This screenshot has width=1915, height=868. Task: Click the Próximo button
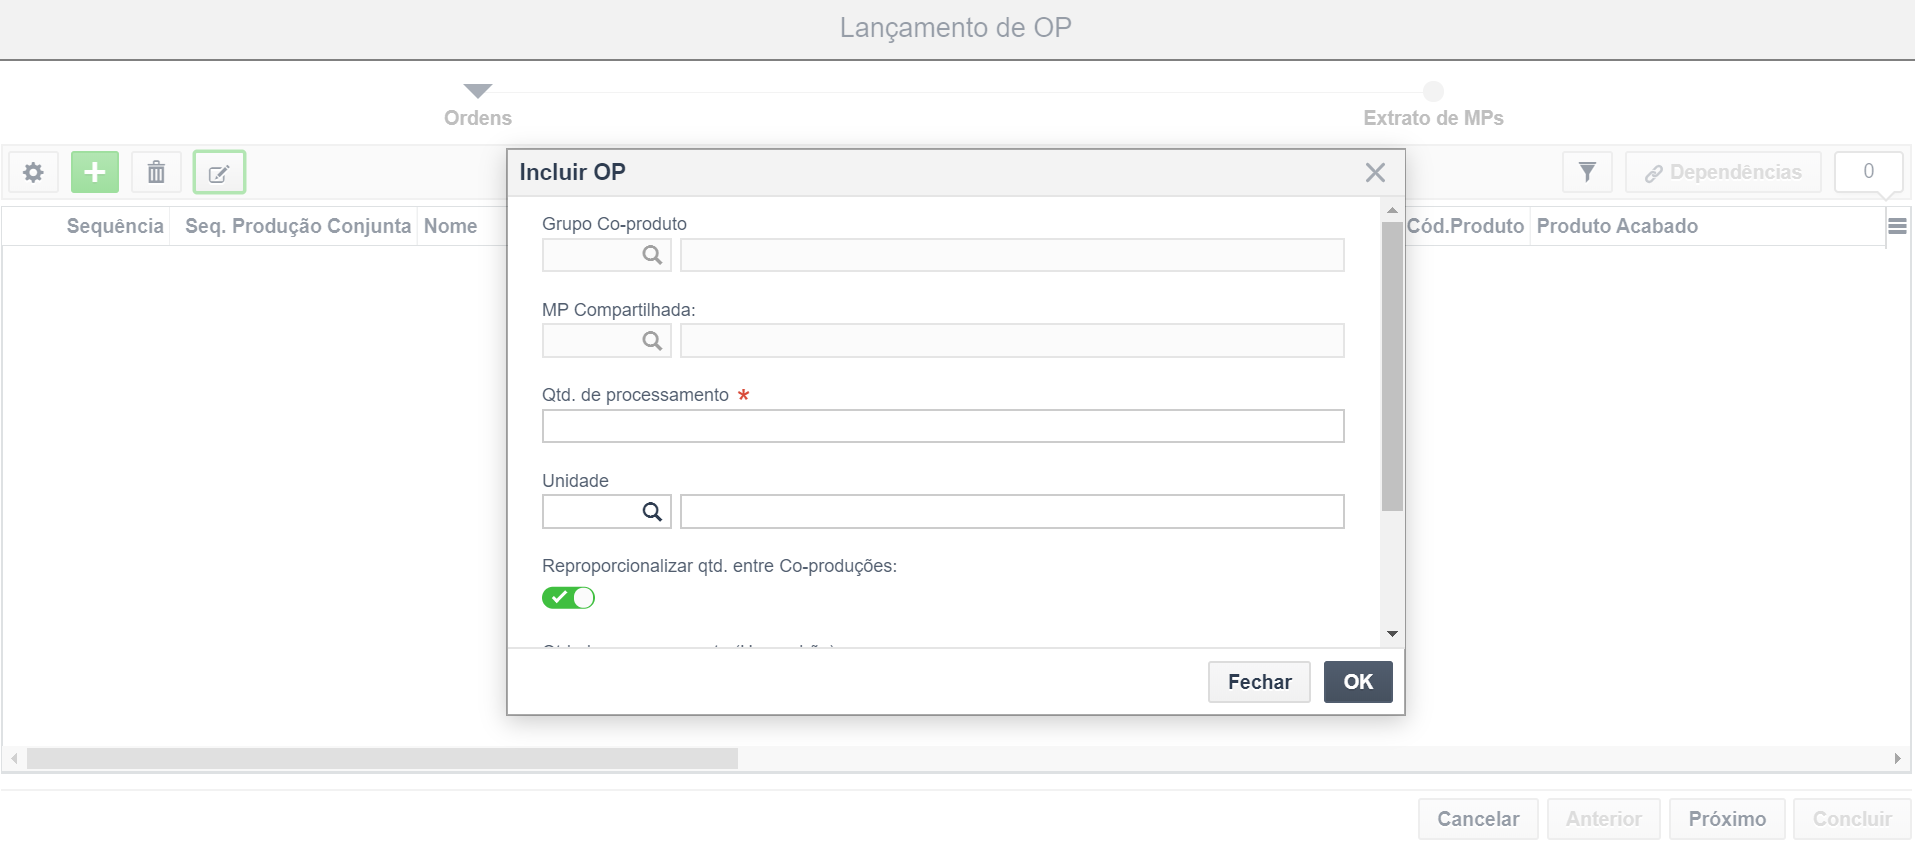[1727, 819]
